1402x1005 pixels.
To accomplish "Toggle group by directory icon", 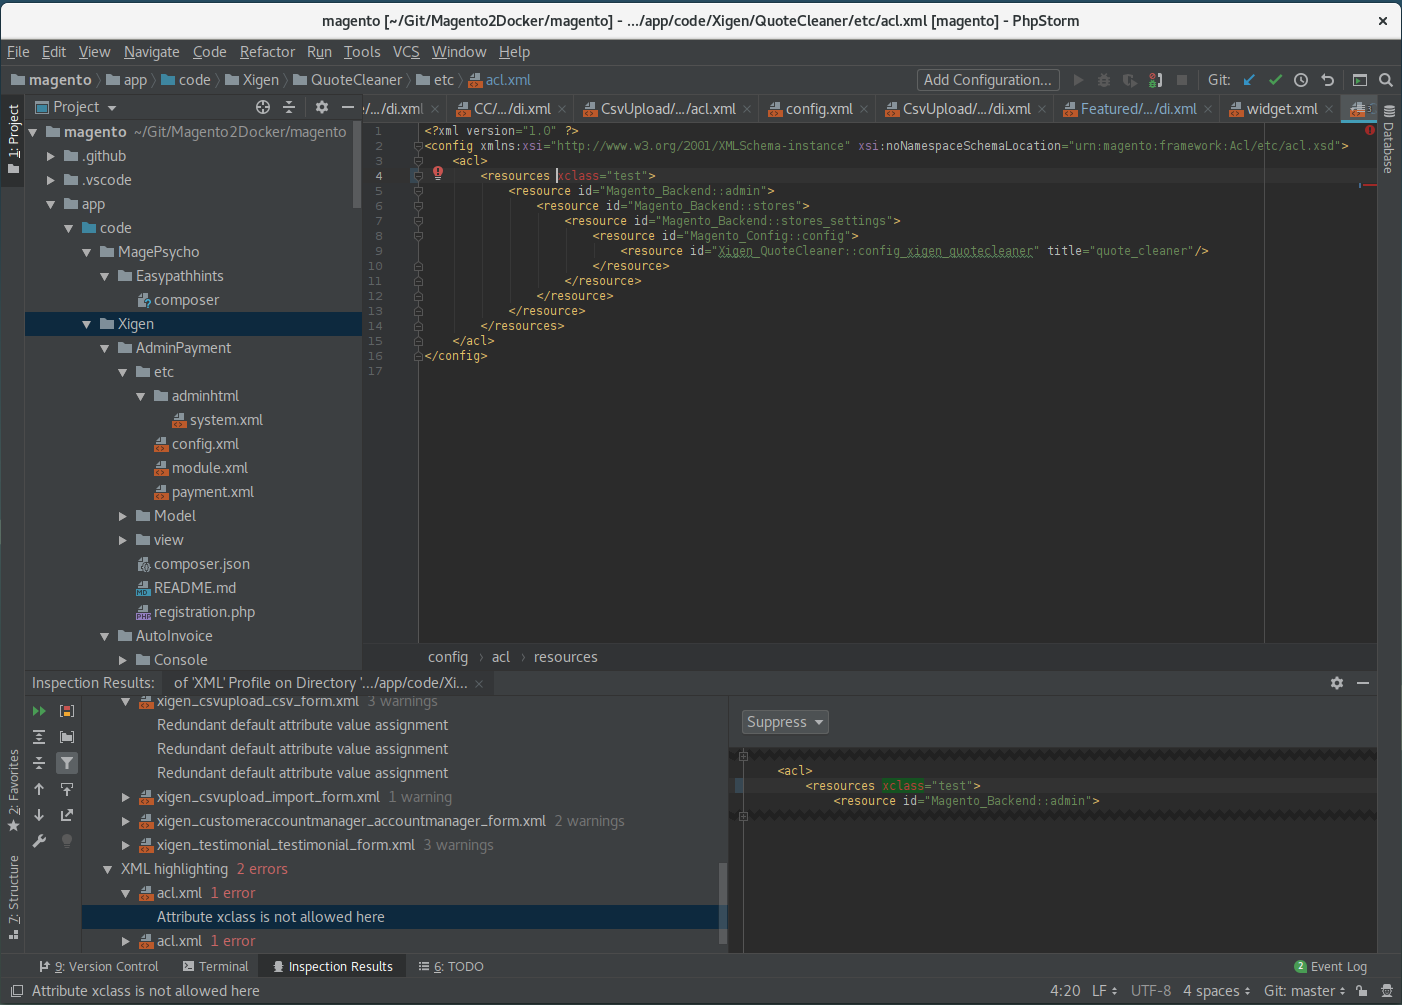I will click(67, 737).
